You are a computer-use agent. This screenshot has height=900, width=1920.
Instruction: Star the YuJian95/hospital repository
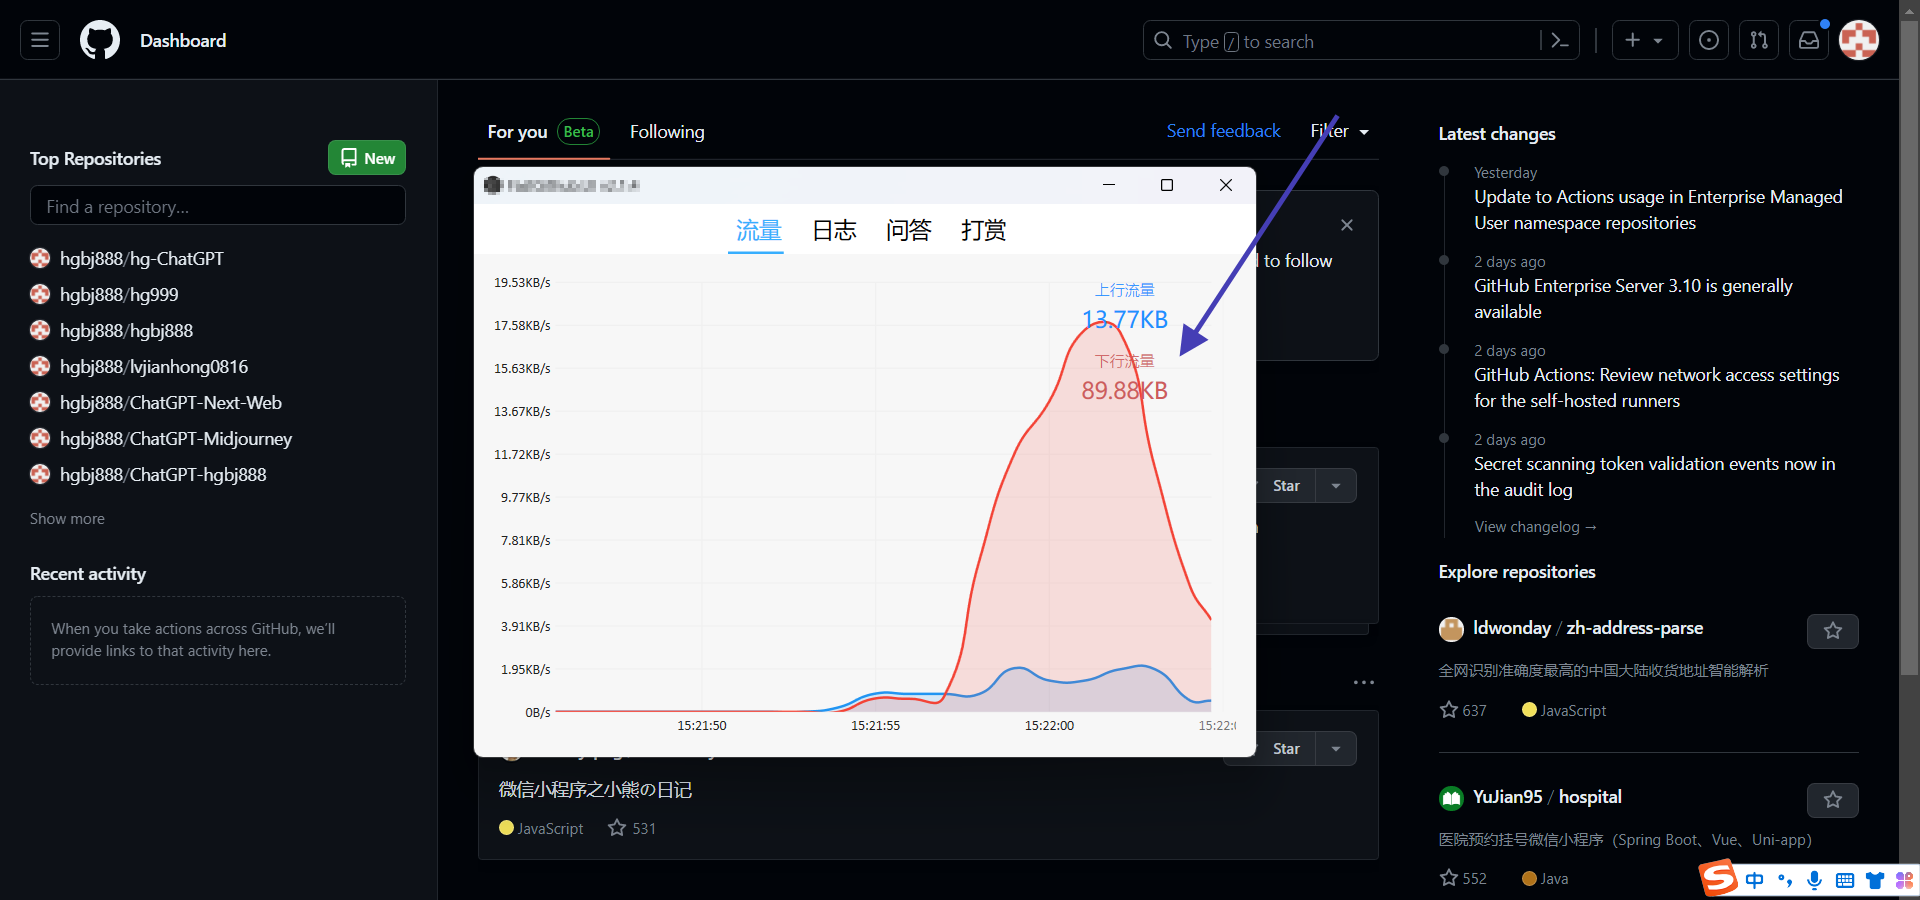[x=1832, y=800]
